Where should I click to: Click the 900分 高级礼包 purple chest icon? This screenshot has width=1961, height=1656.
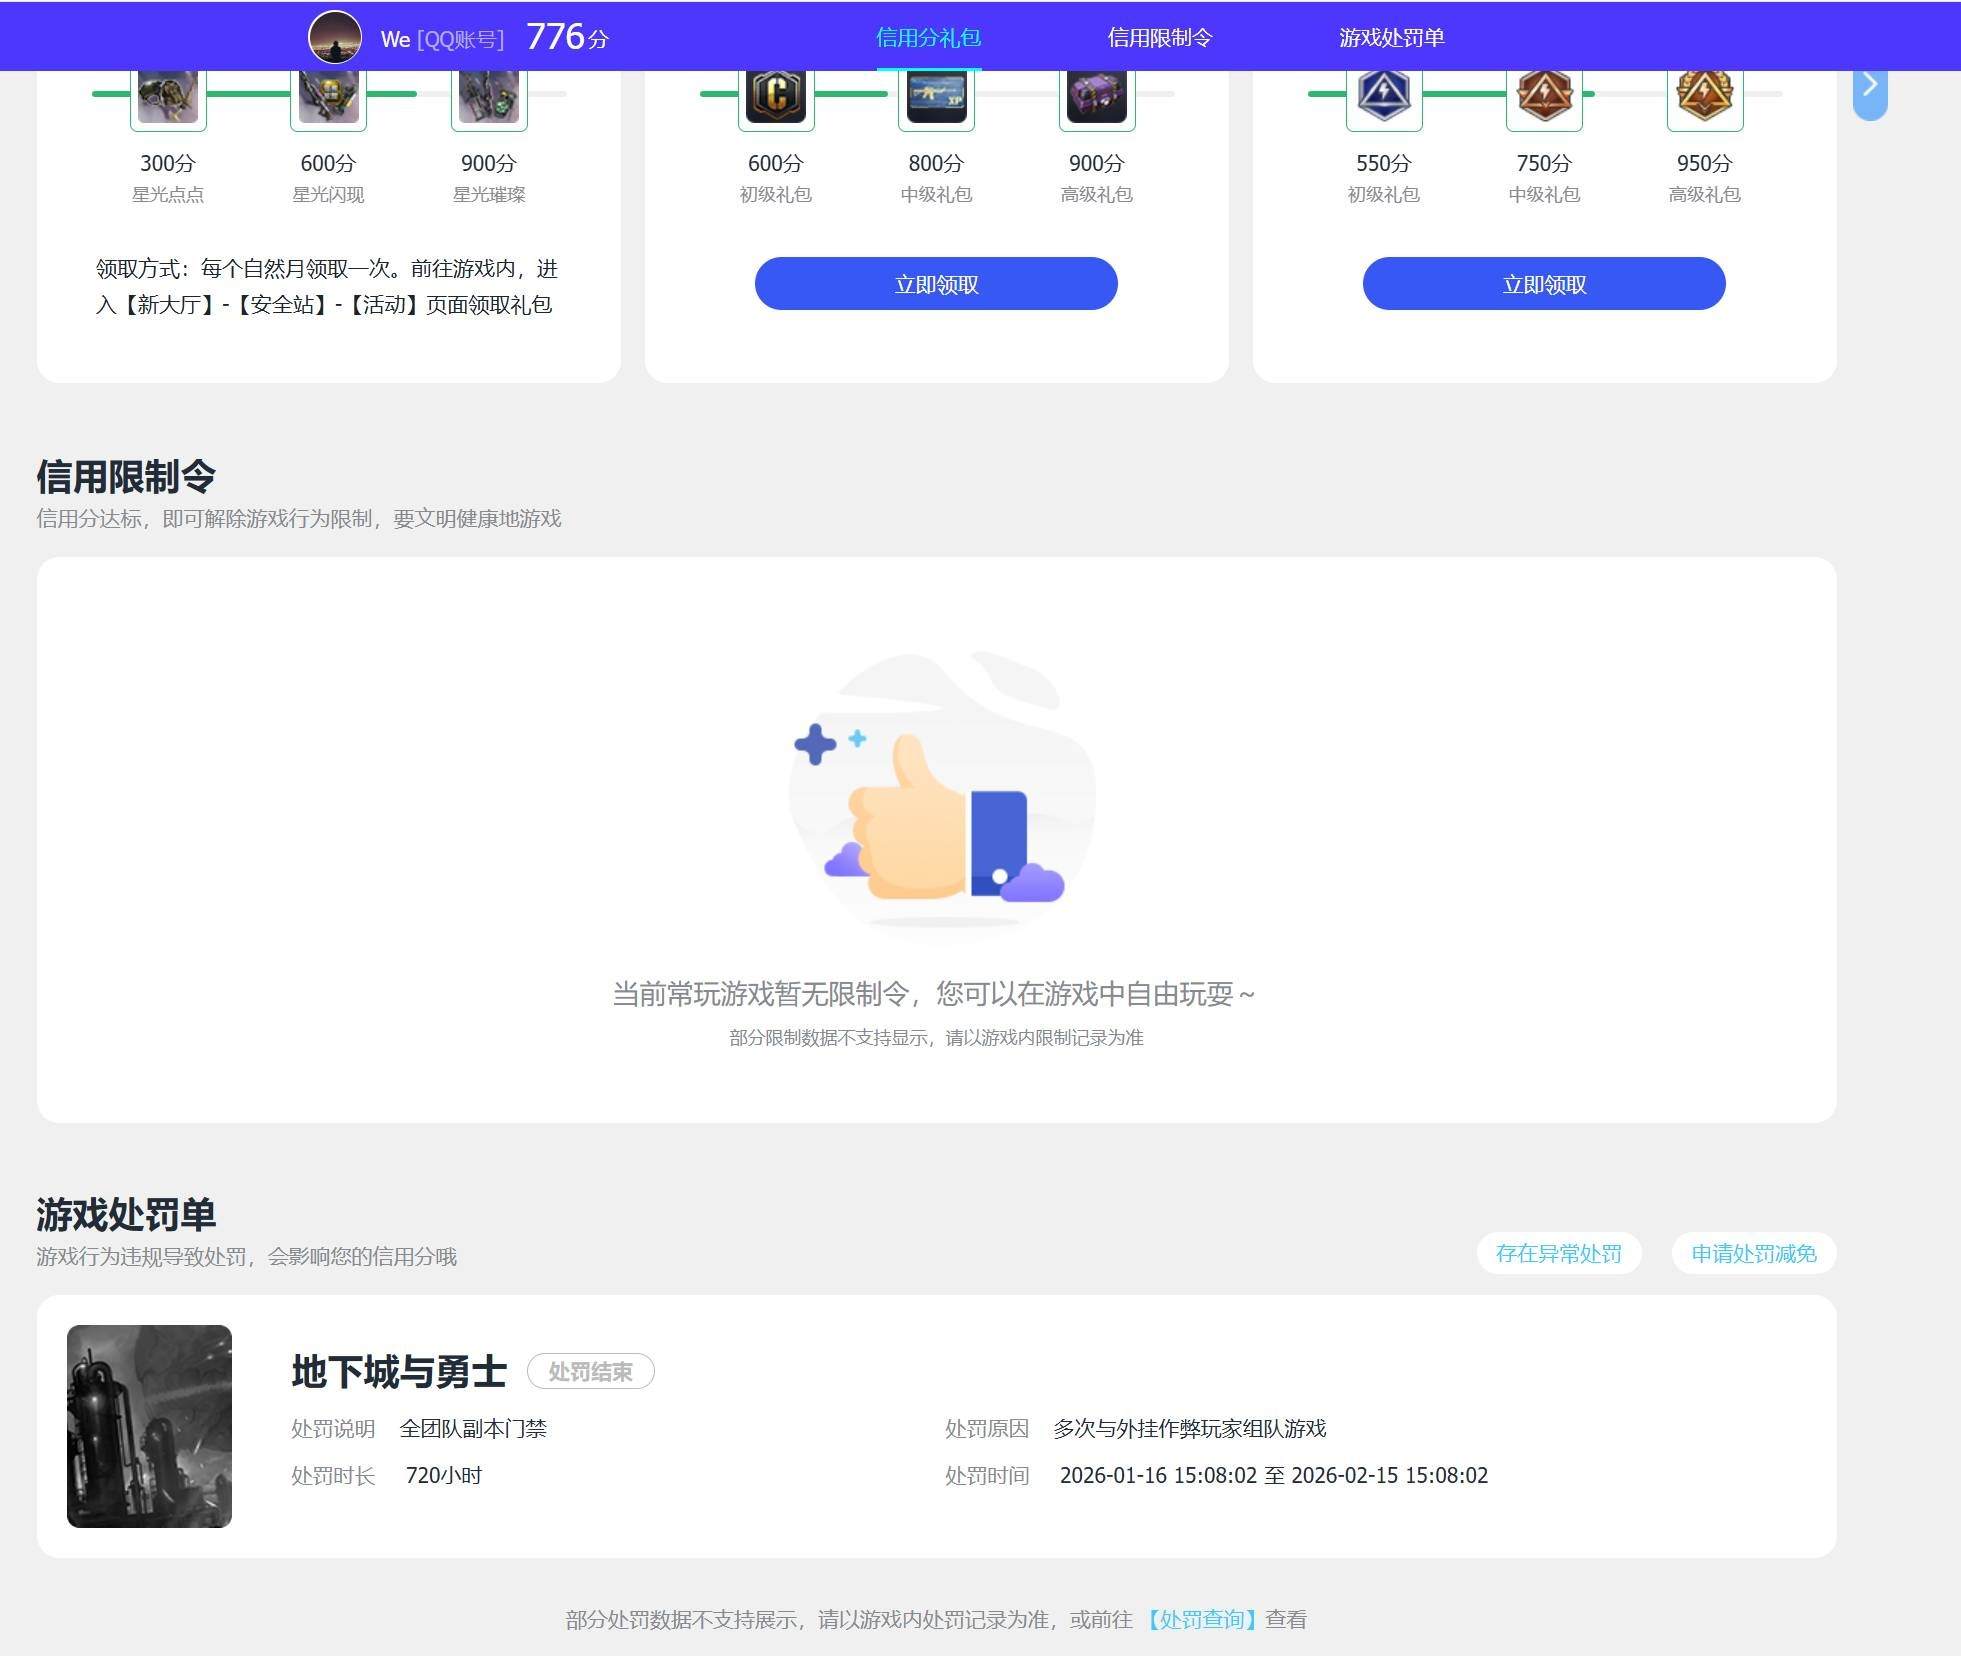[1097, 100]
